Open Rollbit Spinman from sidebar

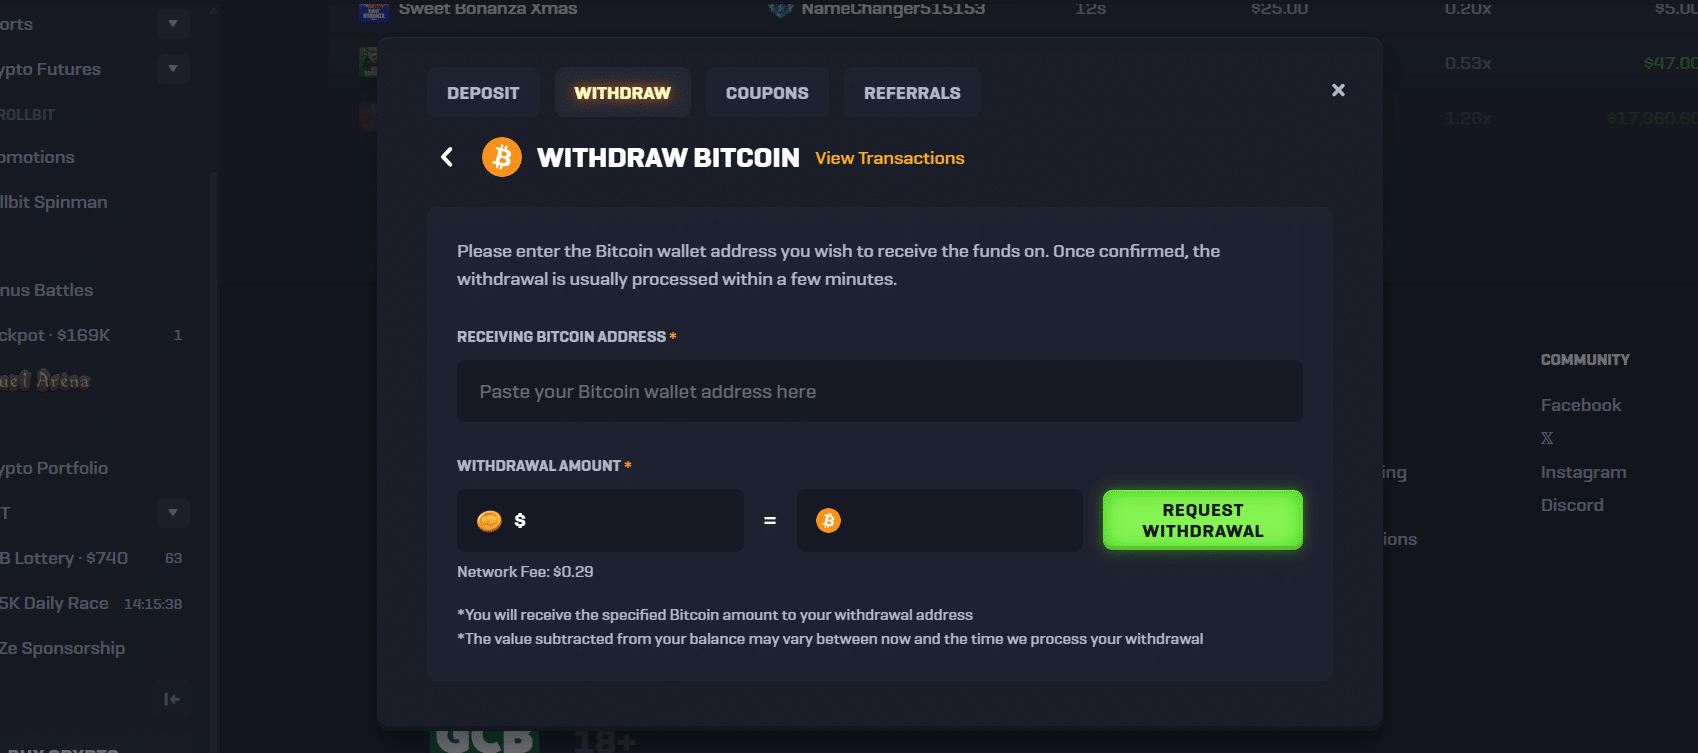(x=53, y=201)
